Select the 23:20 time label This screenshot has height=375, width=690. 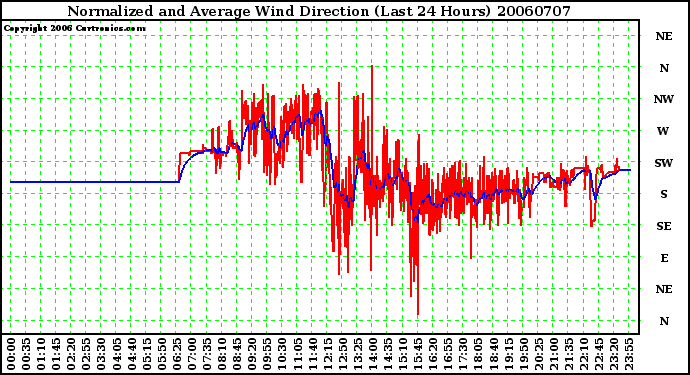coord(613,354)
